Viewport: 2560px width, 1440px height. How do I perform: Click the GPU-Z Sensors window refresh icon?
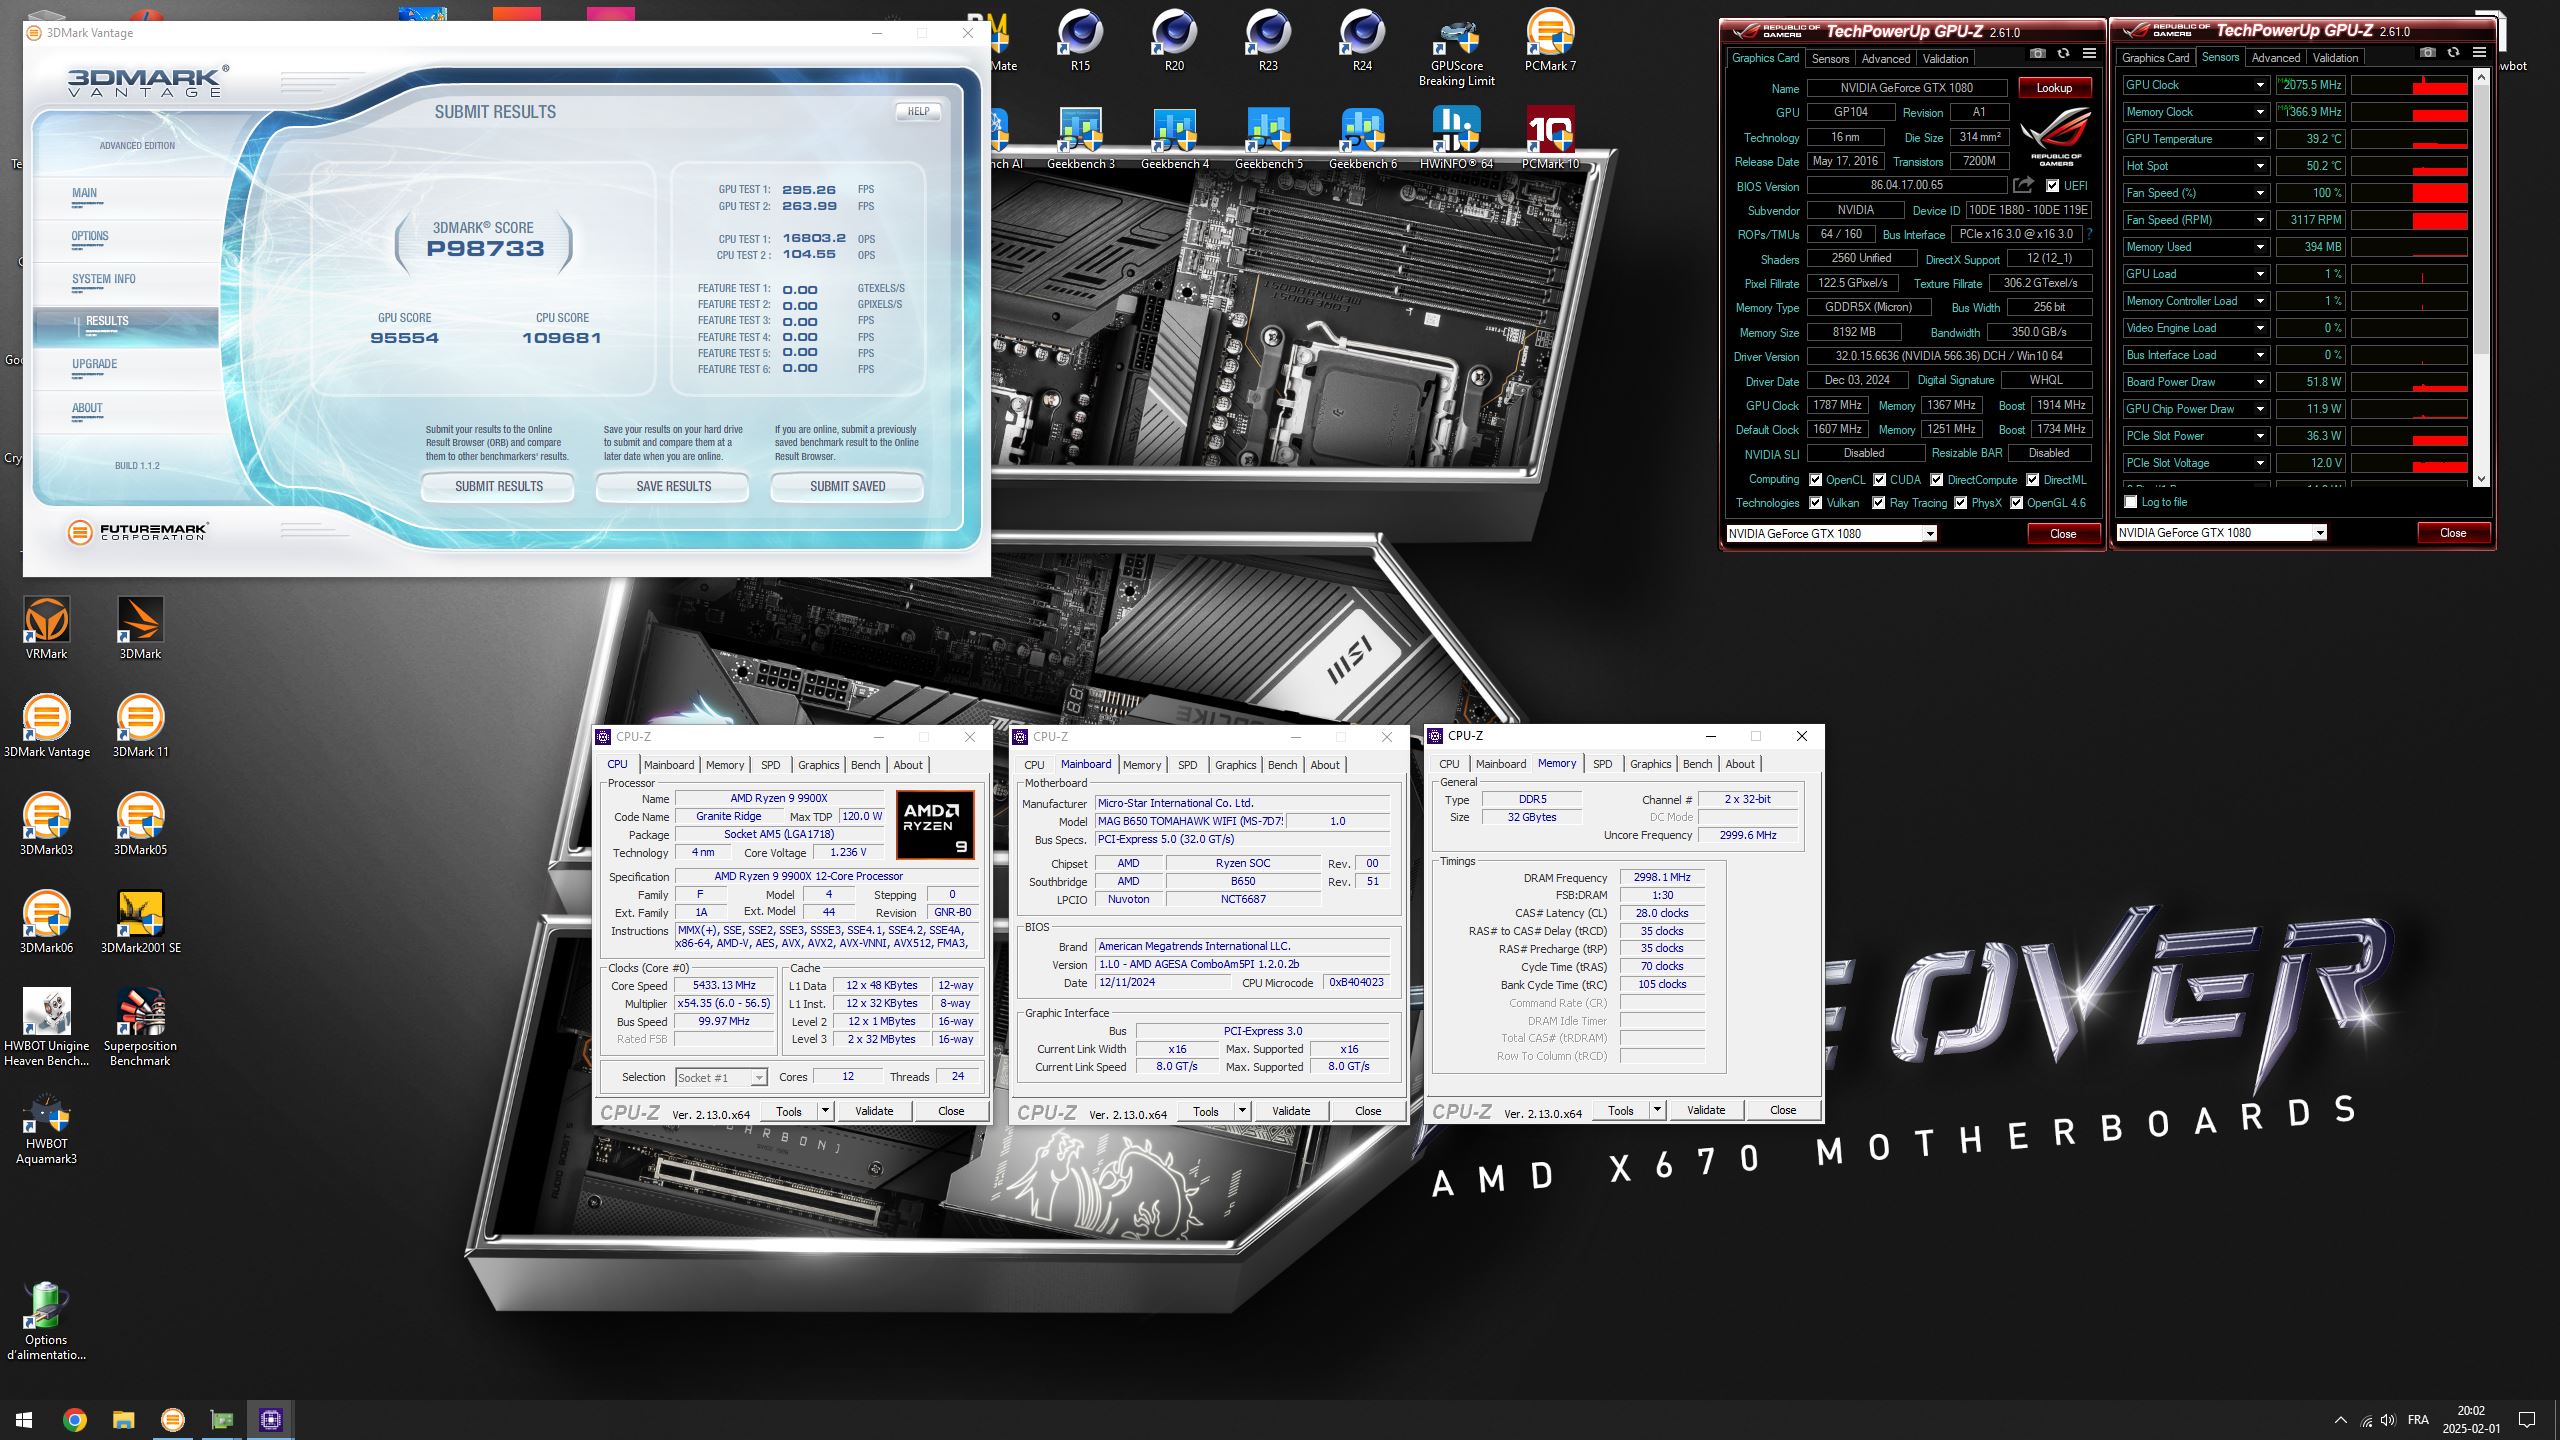click(2453, 53)
